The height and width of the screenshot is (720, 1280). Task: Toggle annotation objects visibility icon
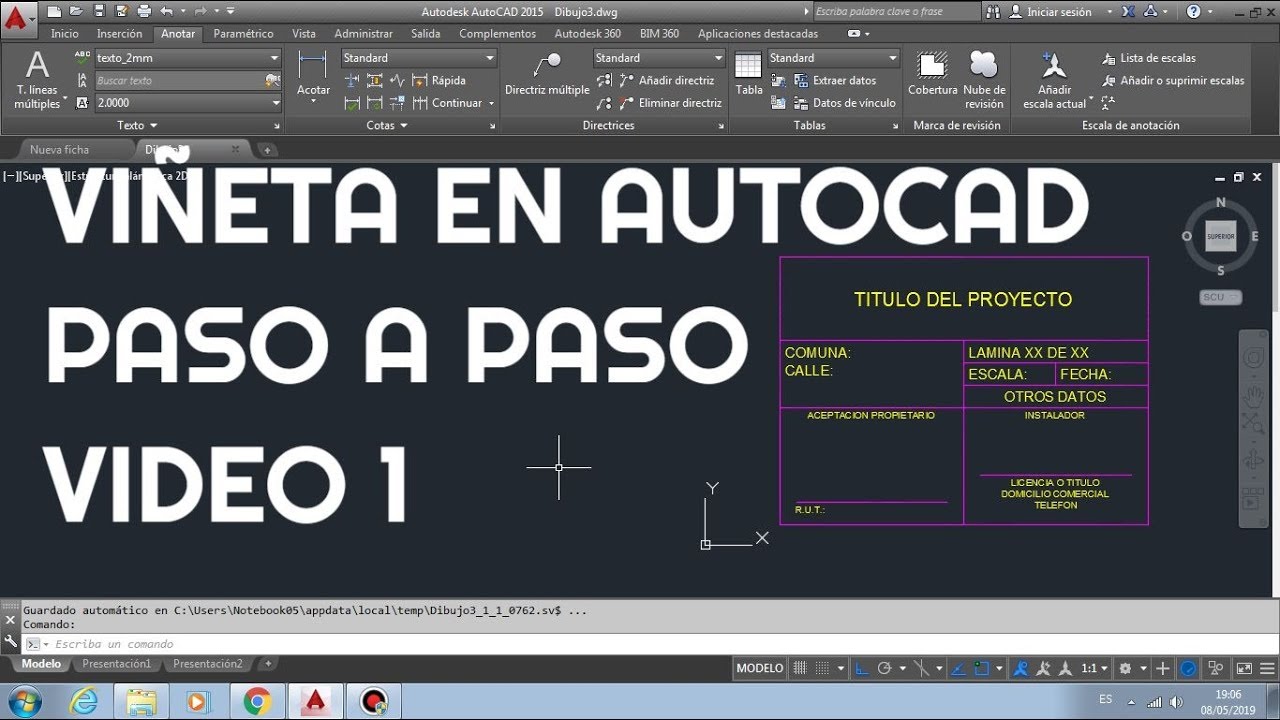(1021, 668)
